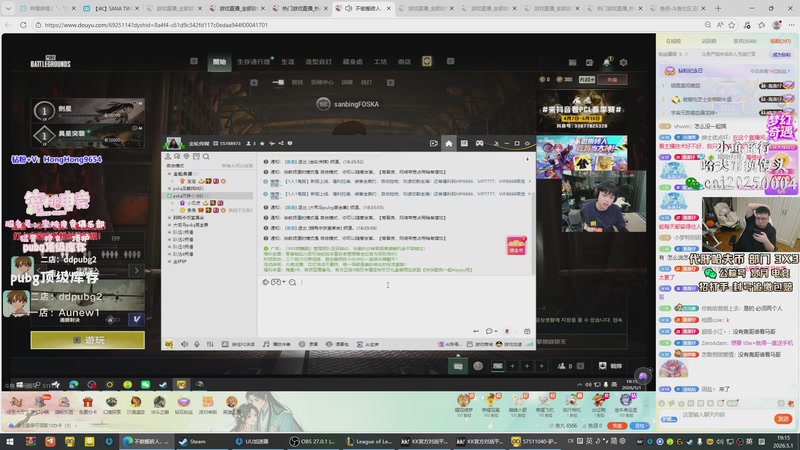Click the AI voice changer icon
Image resolution: width=800 pixels, height=450 pixels.
coord(360,344)
